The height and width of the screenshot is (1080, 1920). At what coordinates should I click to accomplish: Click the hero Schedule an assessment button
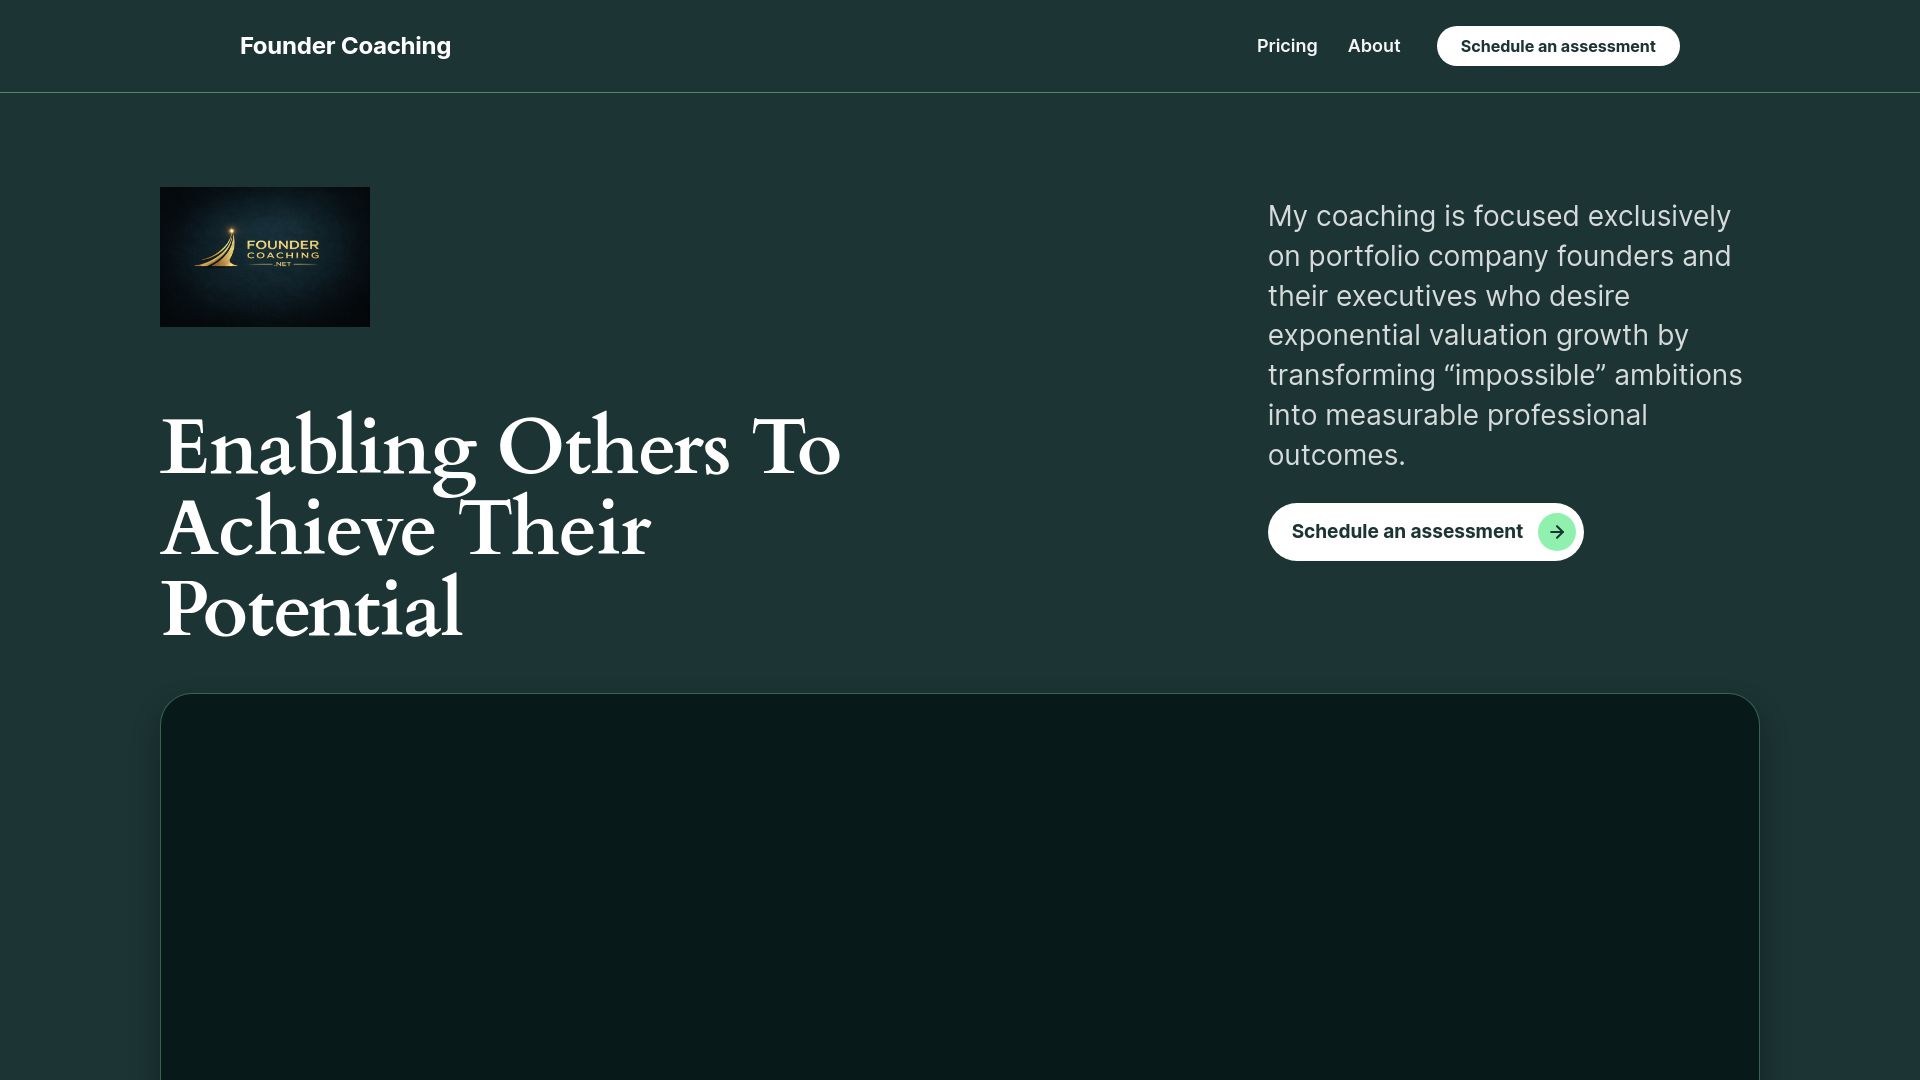pyautogui.click(x=1407, y=532)
